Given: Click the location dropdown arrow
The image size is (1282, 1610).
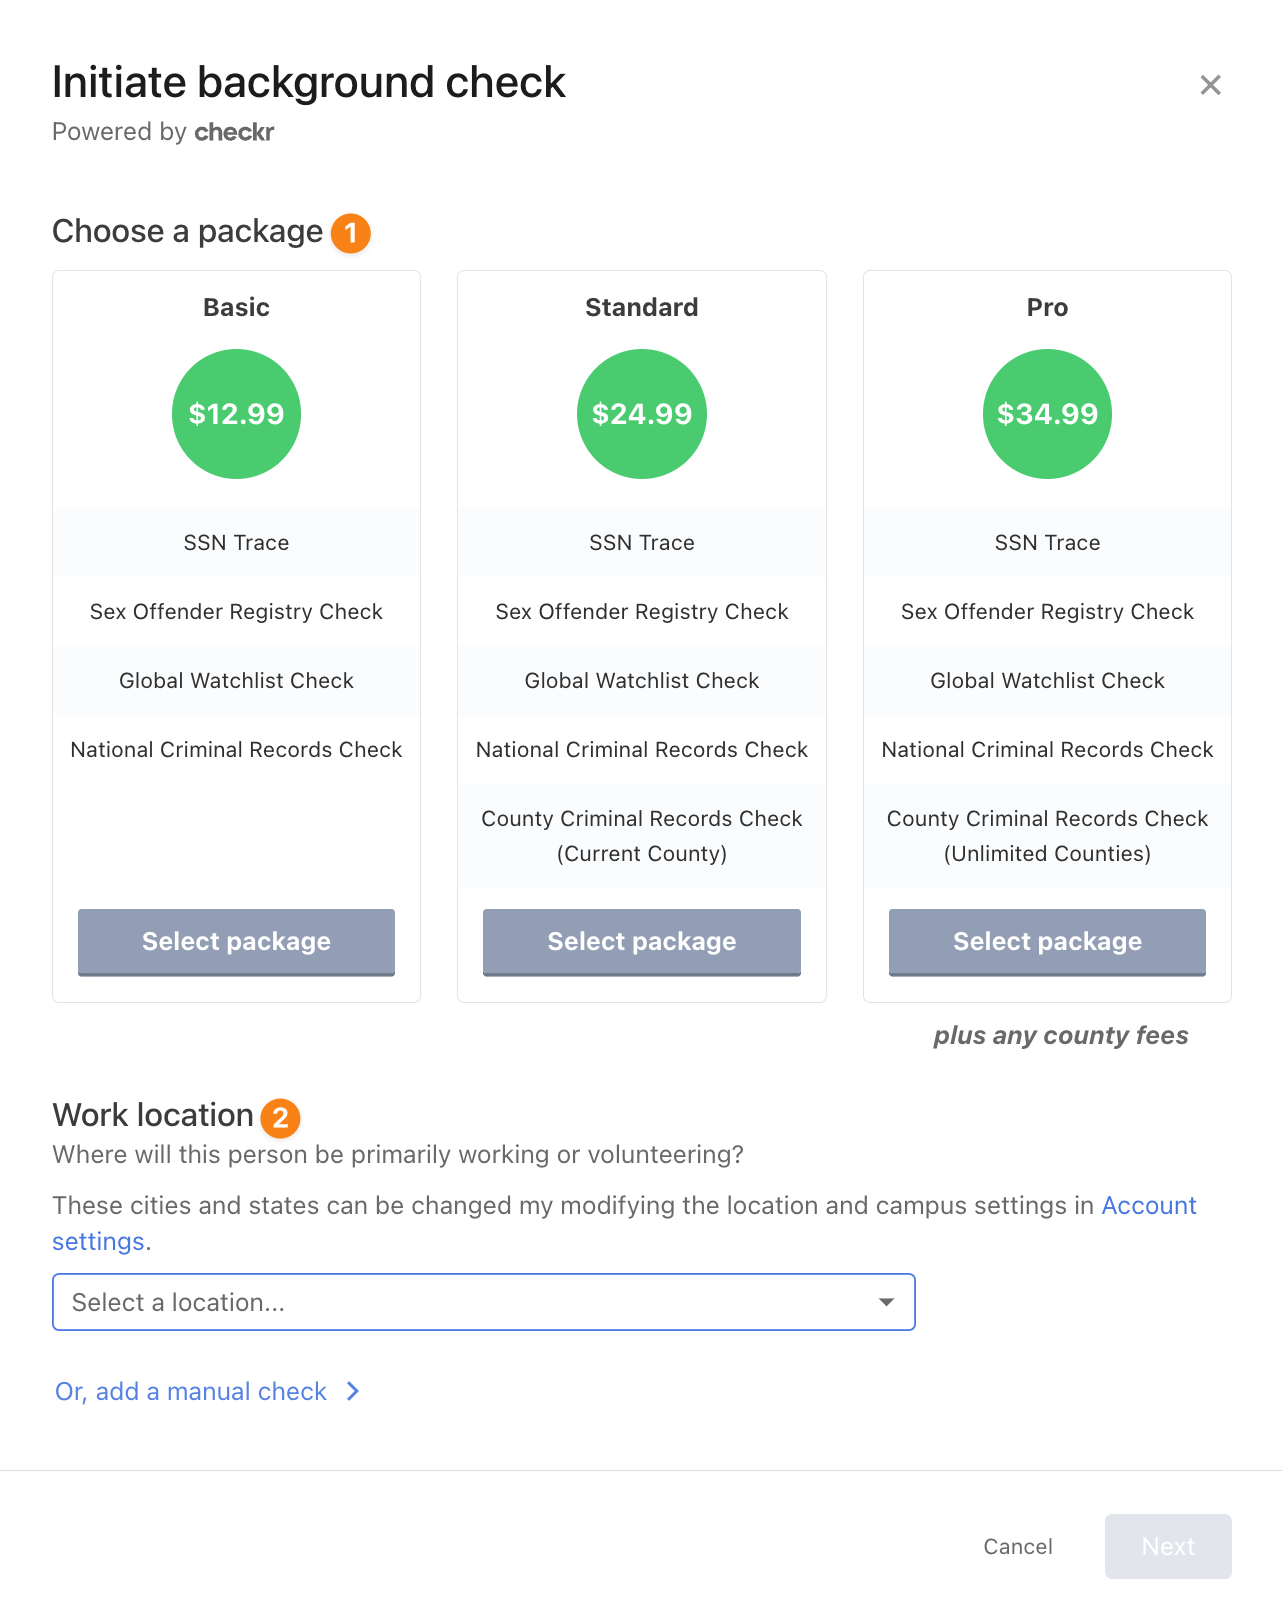Looking at the screenshot, I should [x=886, y=1302].
